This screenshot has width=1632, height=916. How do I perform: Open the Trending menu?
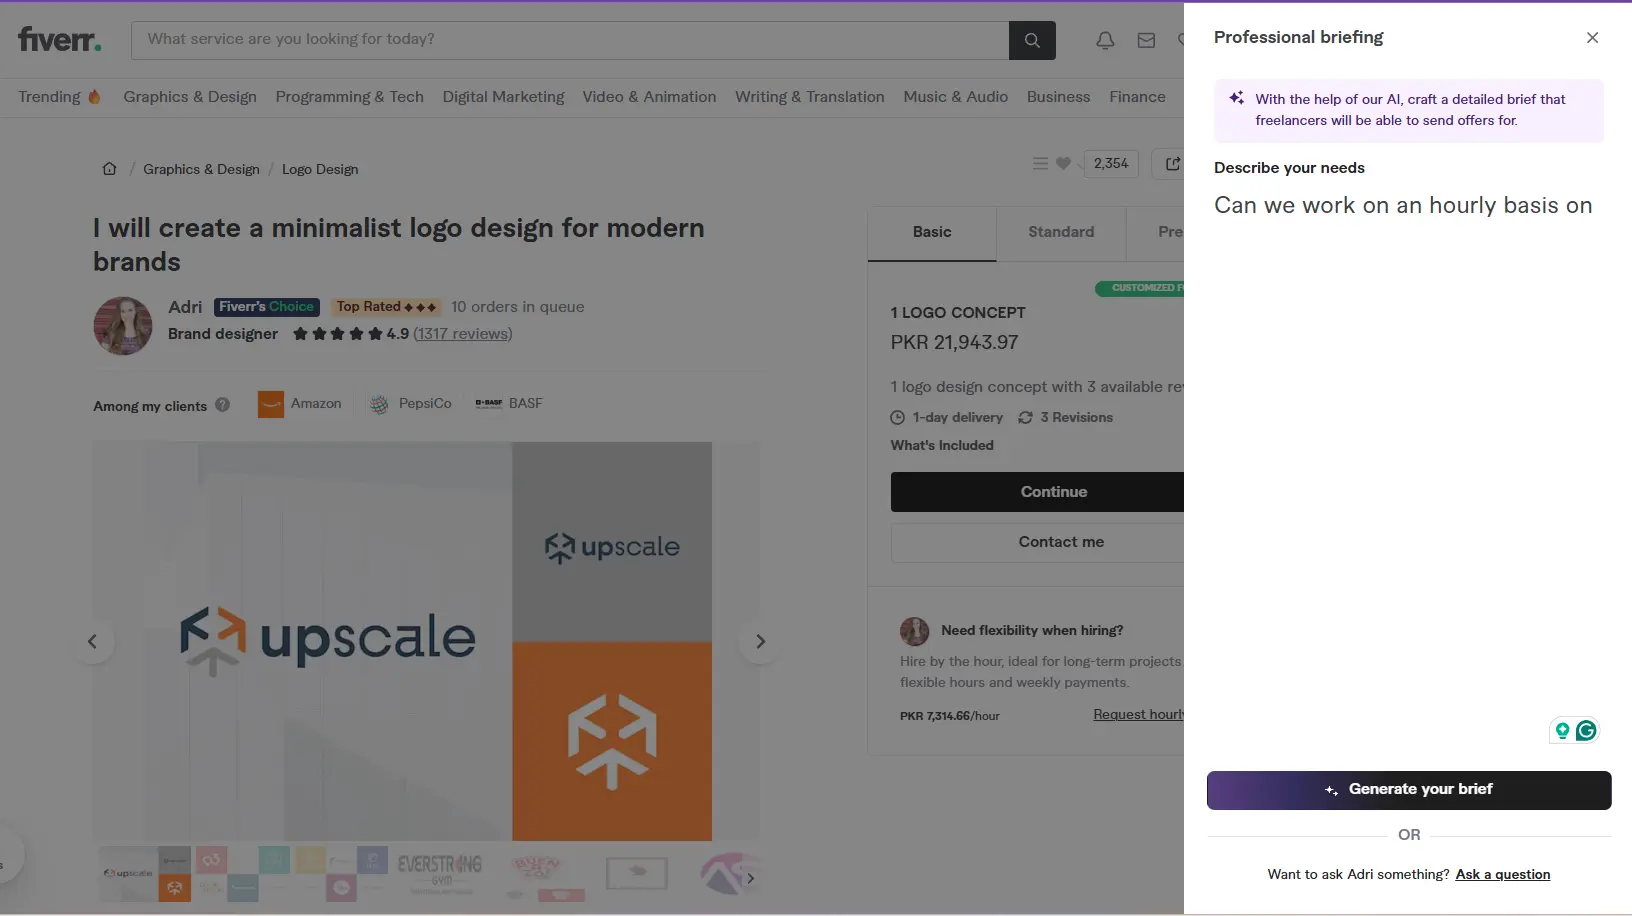[59, 97]
